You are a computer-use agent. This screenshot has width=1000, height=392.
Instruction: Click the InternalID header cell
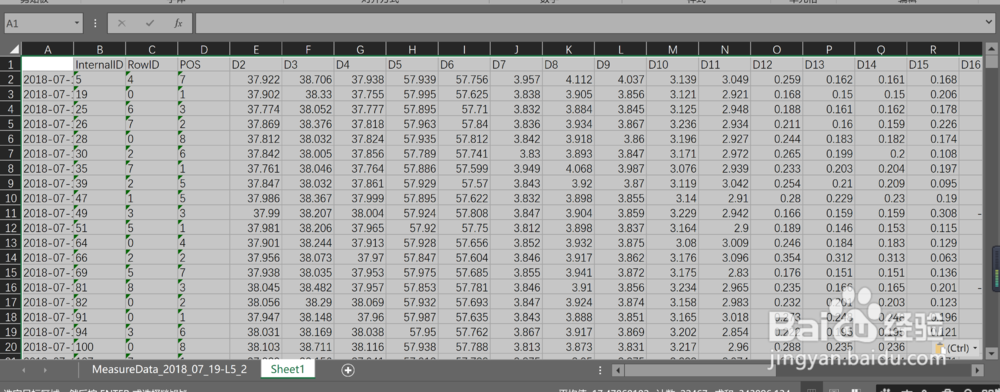pyautogui.click(x=99, y=64)
